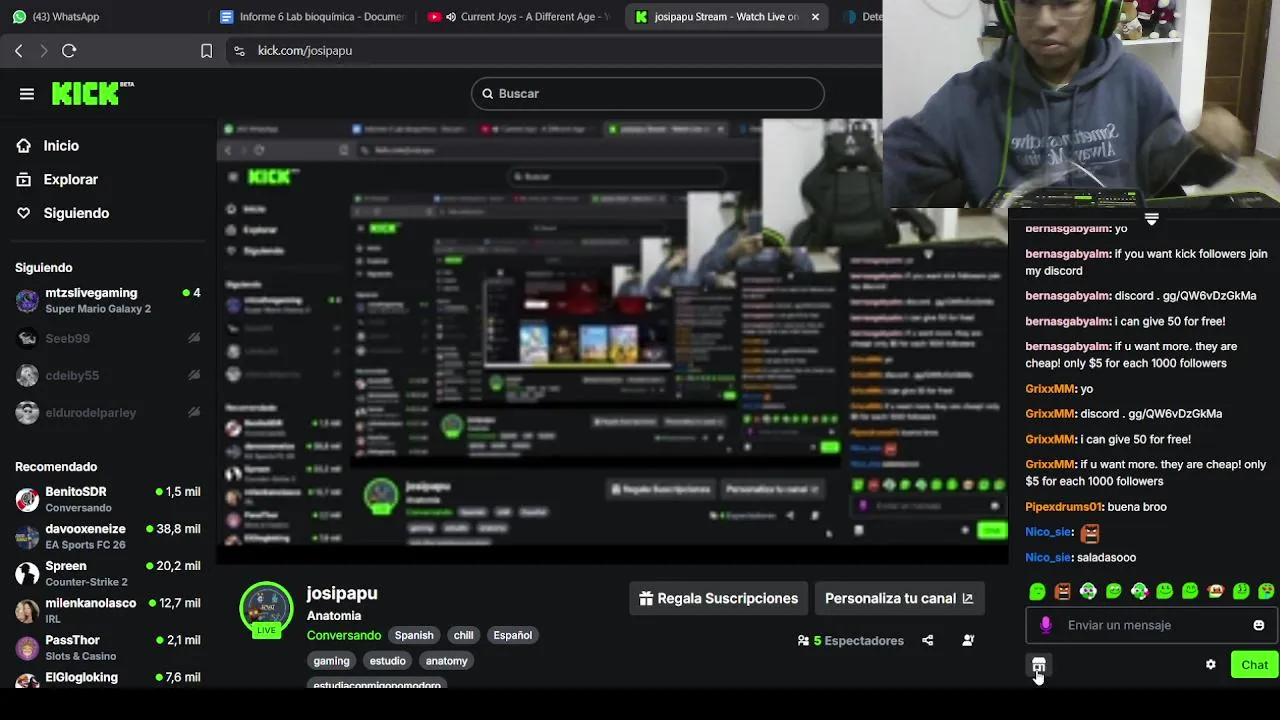Close the josipapu Stream browser tab
Viewport: 1280px width, 720px height.
(x=815, y=16)
